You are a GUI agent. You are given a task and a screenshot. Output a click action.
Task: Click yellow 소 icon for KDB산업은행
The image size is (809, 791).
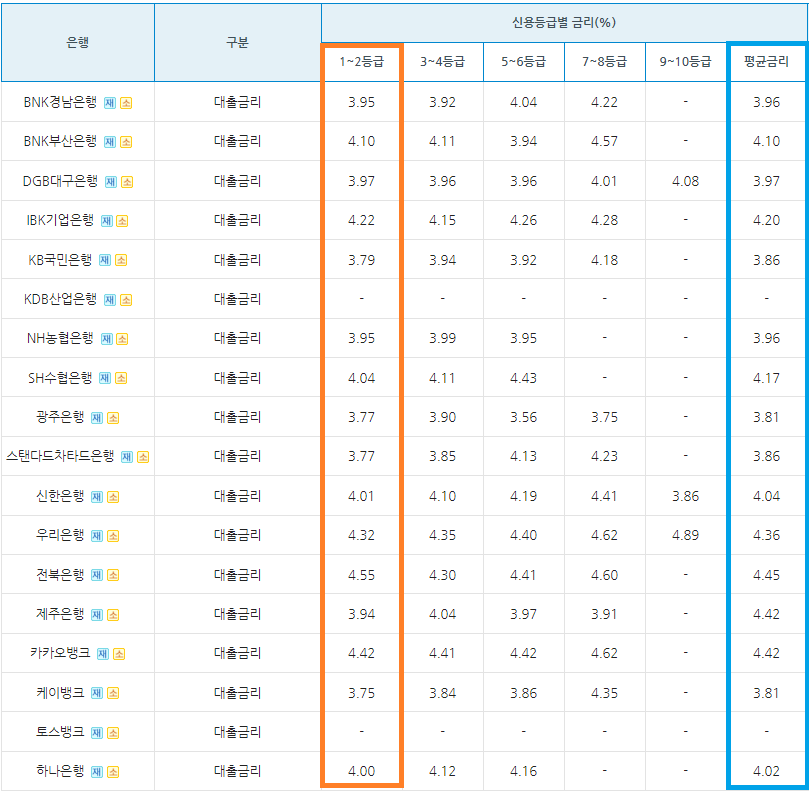(x=126, y=300)
